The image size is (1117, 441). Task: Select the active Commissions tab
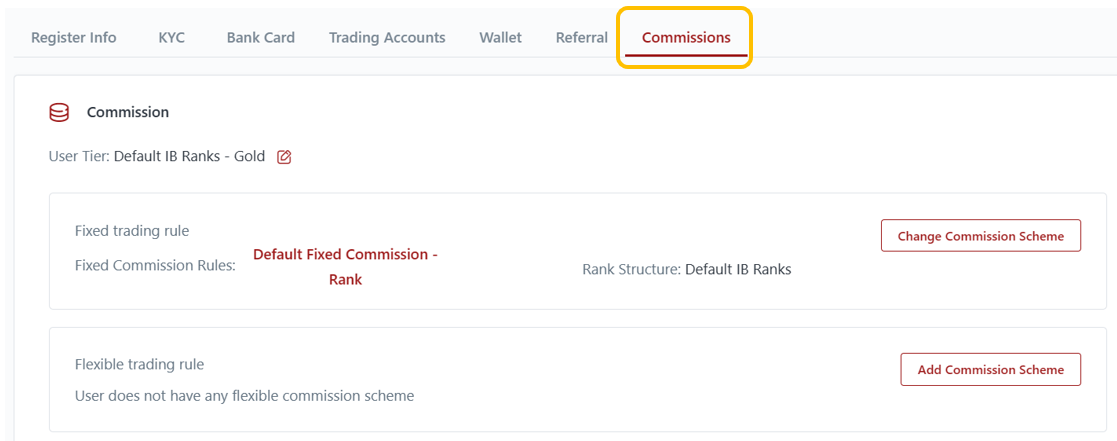pos(686,38)
